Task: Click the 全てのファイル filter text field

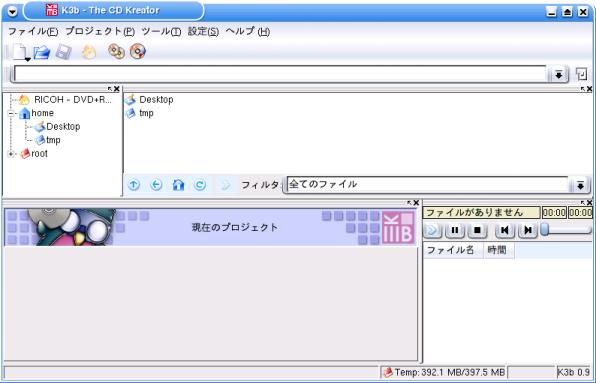Action: [x=427, y=185]
